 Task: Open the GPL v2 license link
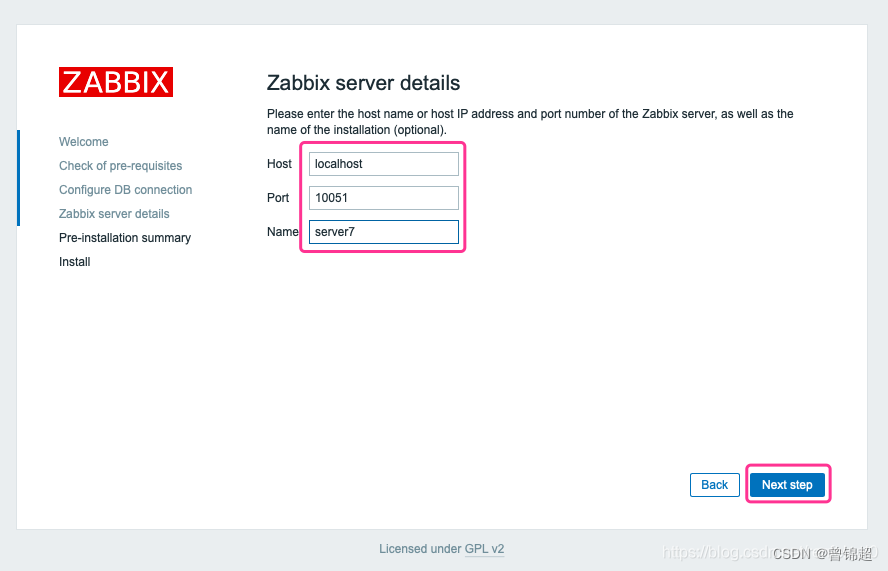pyautogui.click(x=484, y=549)
